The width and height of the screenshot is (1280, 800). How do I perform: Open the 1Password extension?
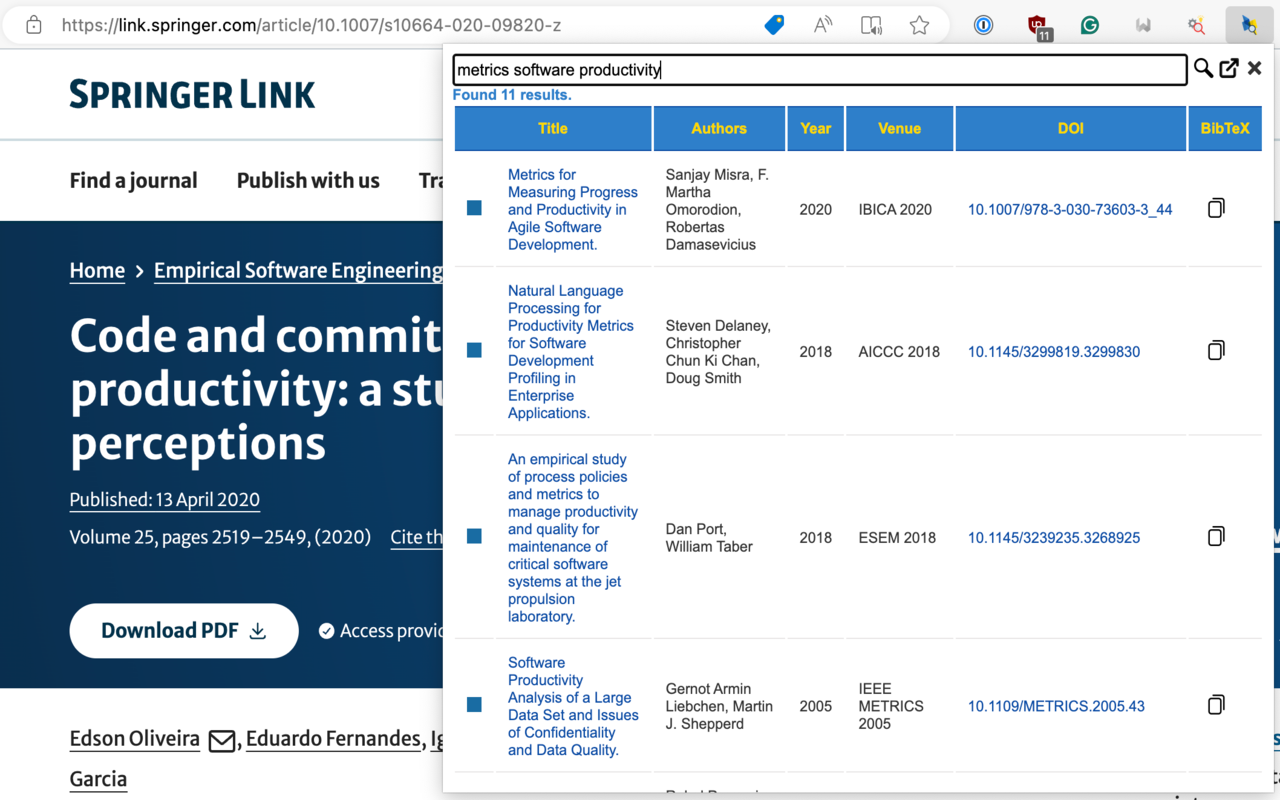[x=984, y=25]
